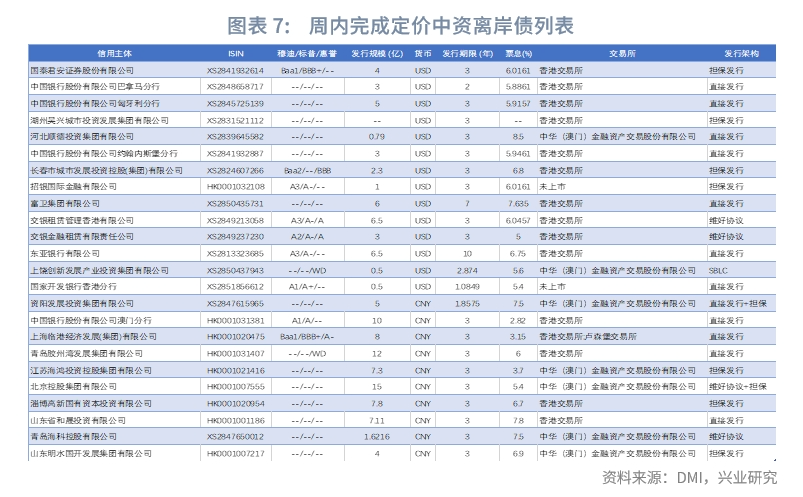Click ISIN 'HK0001031381'
The height and width of the screenshot is (497, 803).
[236, 320]
